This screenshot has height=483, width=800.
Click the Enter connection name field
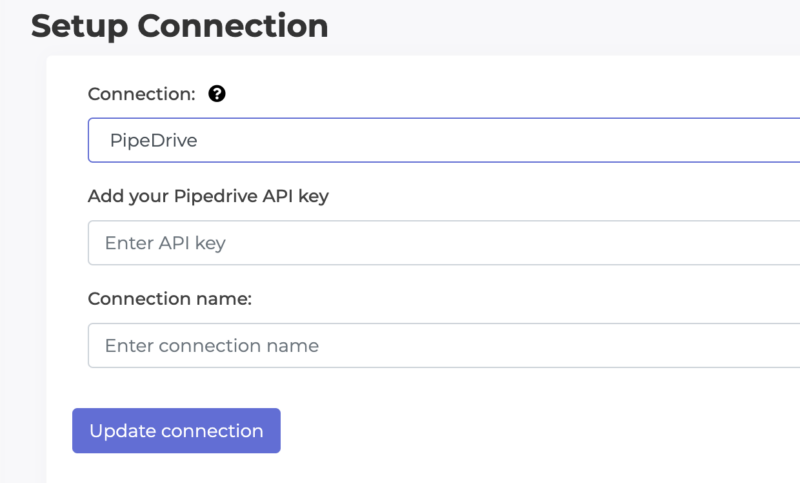pos(444,345)
